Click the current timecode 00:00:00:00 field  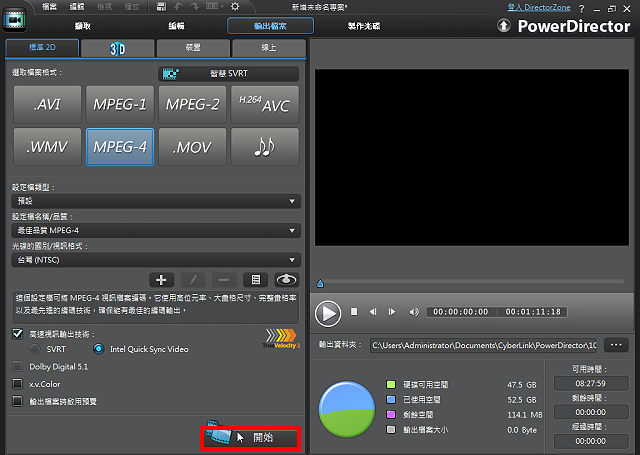[x=461, y=312]
